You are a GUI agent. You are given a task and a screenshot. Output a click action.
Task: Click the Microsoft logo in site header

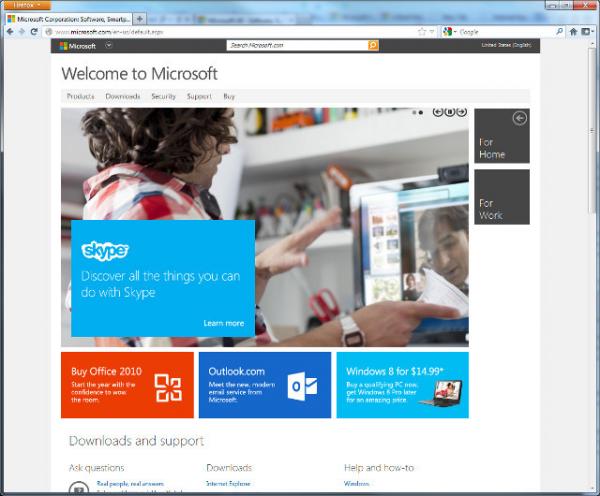78,46
